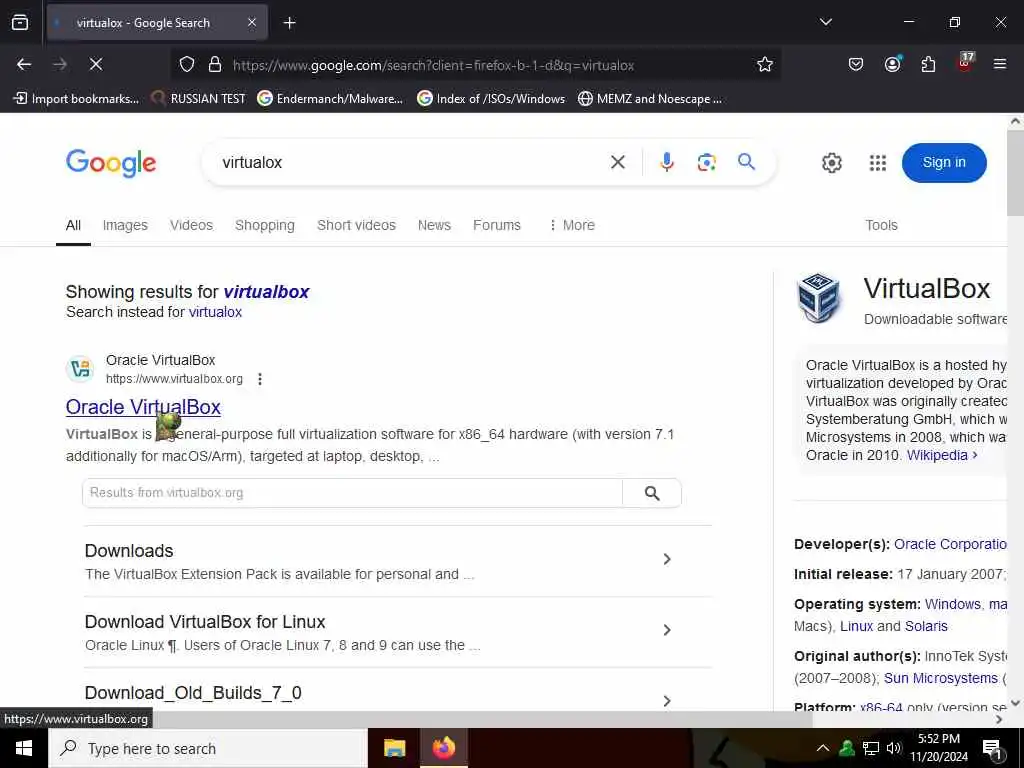Image resolution: width=1024 pixels, height=768 pixels.
Task: Open the extension with badge 17
Action: (x=964, y=63)
